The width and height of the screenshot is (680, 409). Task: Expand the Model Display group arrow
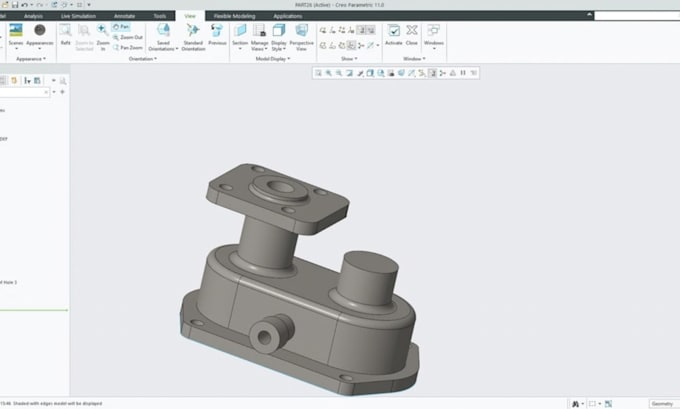coord(289,59)
